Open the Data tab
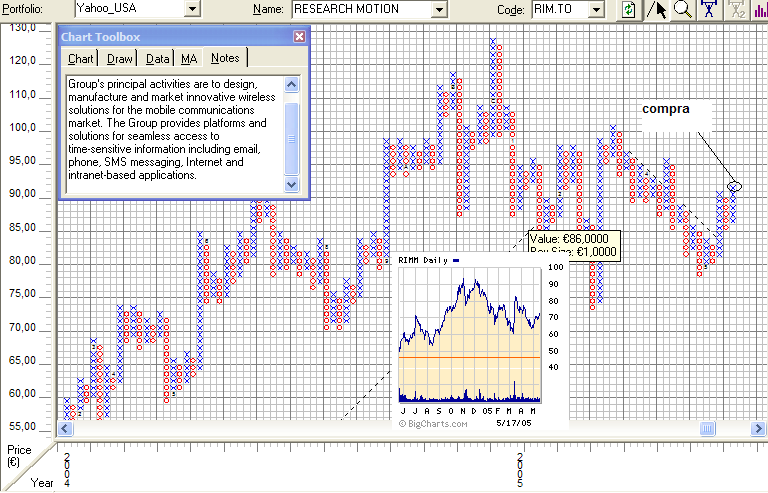The image size is (768, 493). [x=157, y=59]
